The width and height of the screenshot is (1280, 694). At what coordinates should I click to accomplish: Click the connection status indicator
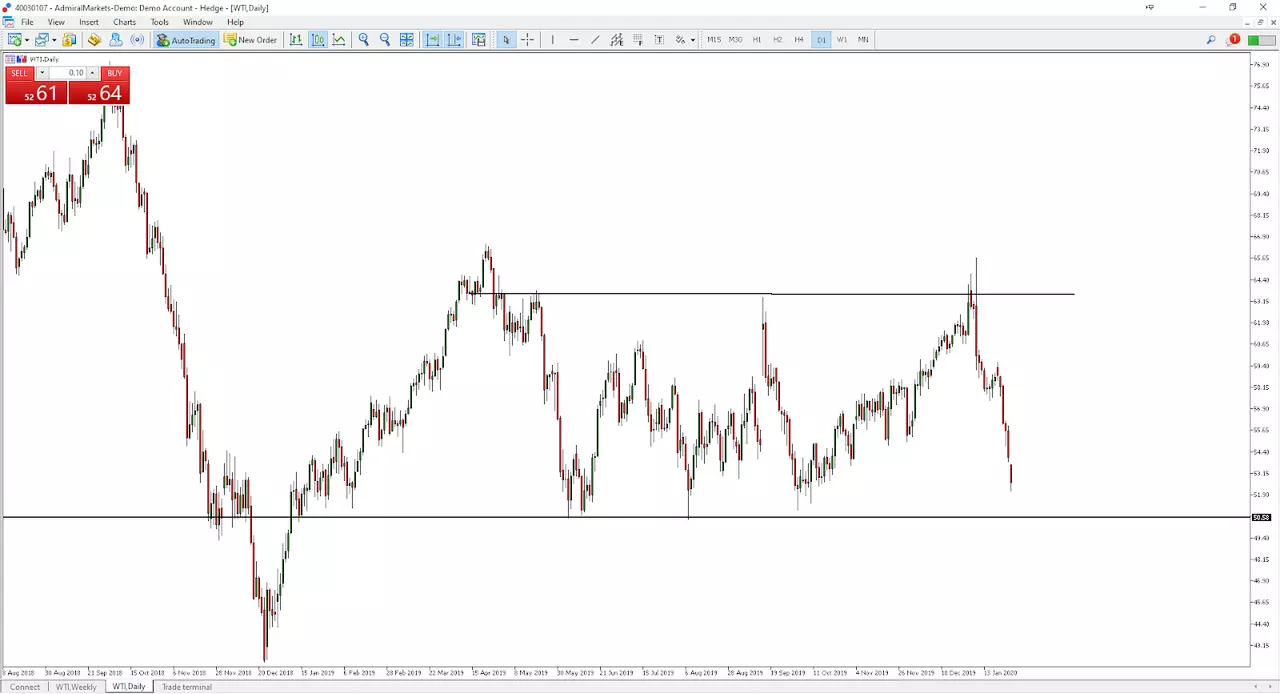point(1260,40)
